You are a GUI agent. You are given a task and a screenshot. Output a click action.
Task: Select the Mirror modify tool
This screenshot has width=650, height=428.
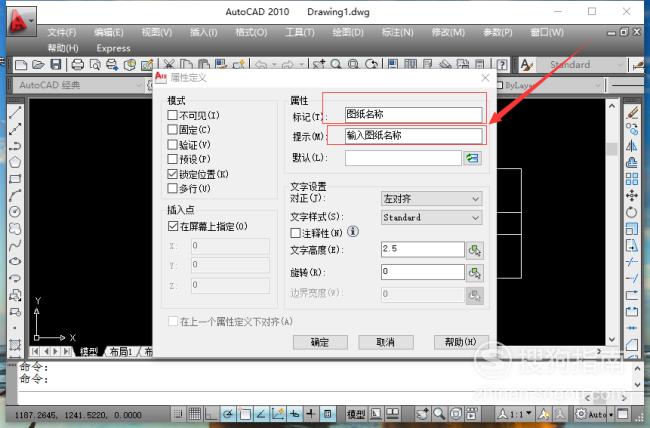pos(632,146)
